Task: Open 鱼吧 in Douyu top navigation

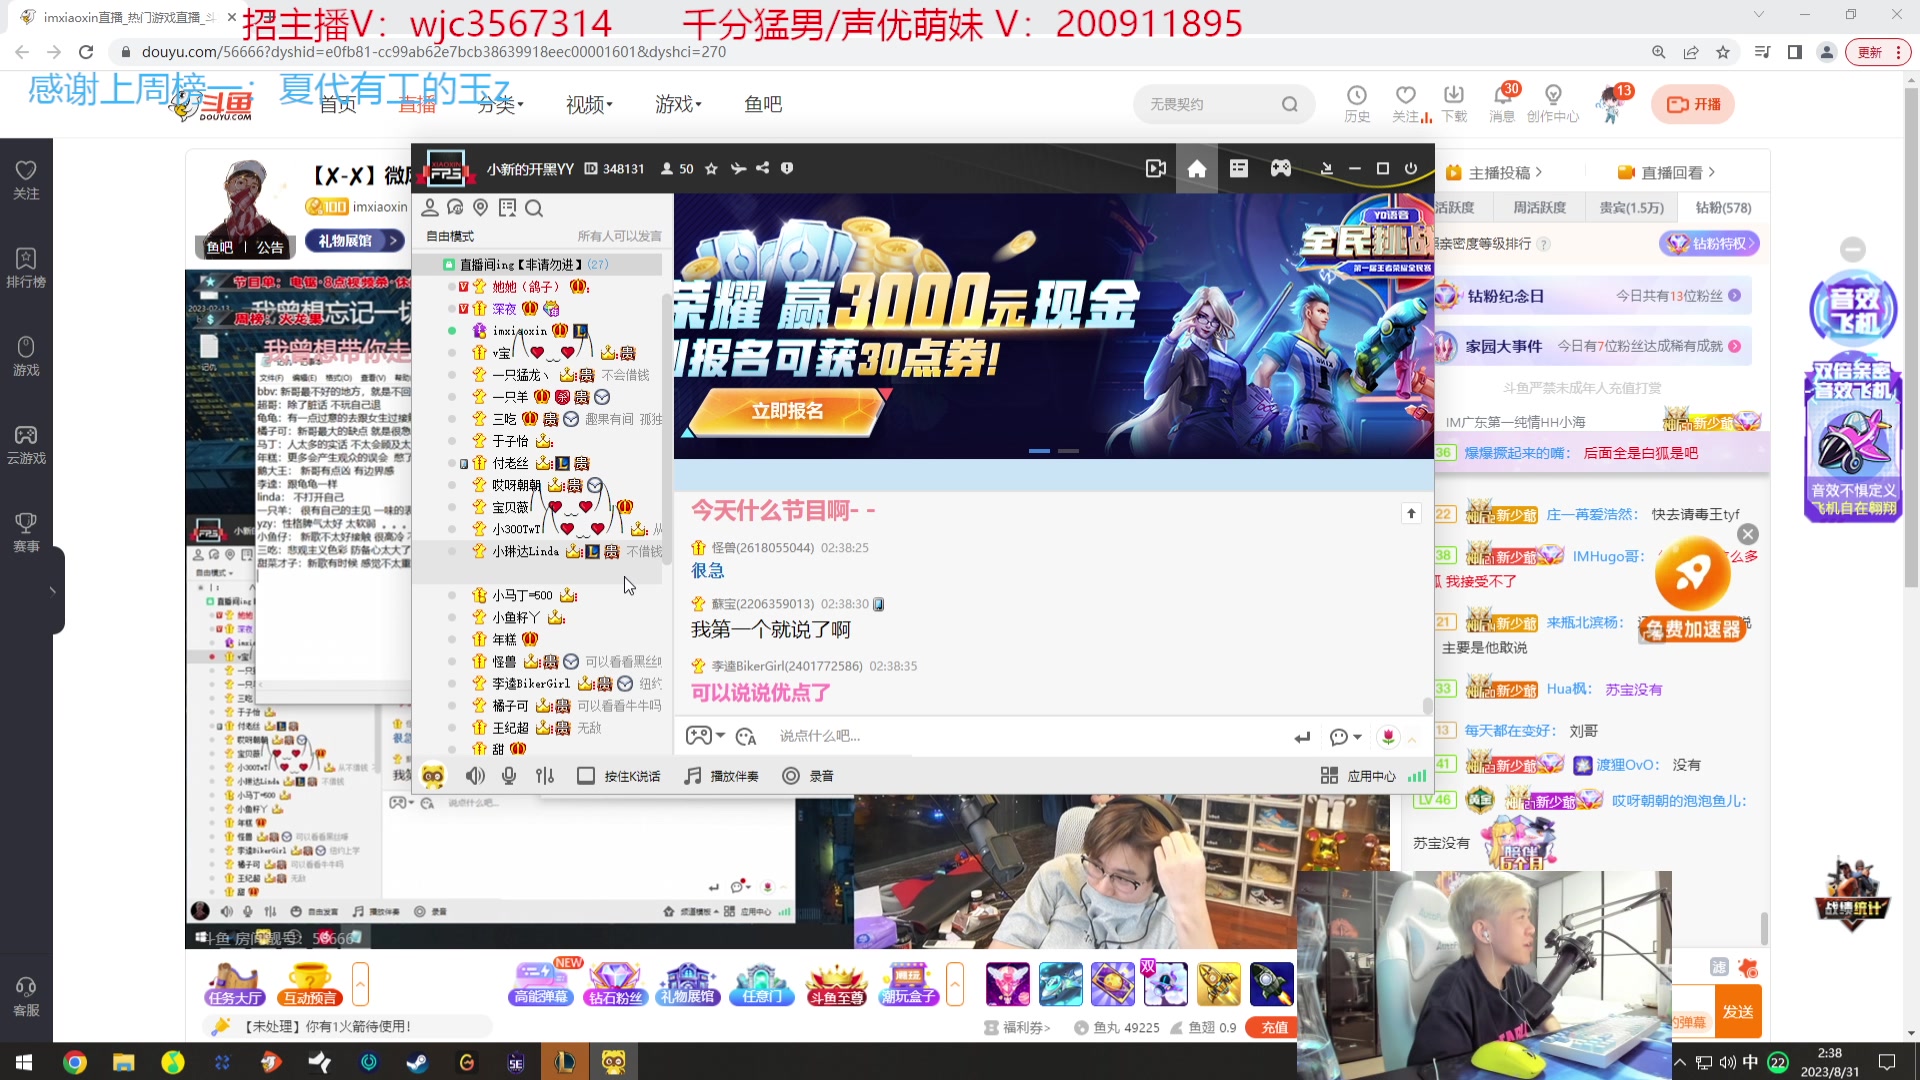Action: [763, 104]
